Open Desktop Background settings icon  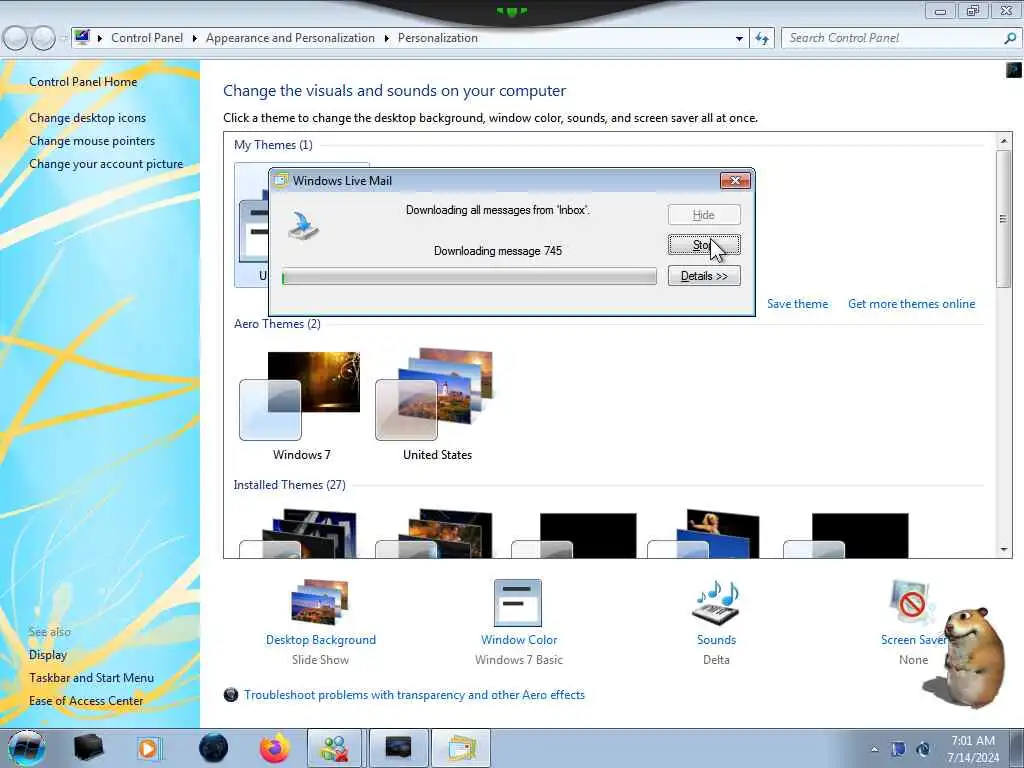[x=320, y=602]
